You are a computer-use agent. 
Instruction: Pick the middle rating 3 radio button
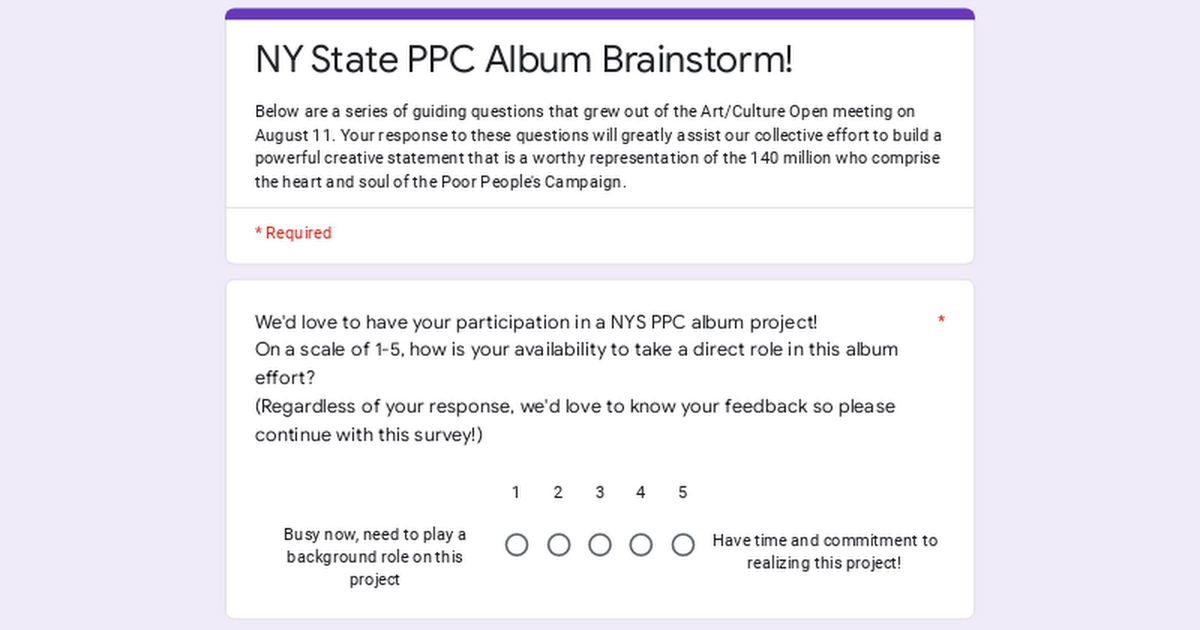point(600,545)
